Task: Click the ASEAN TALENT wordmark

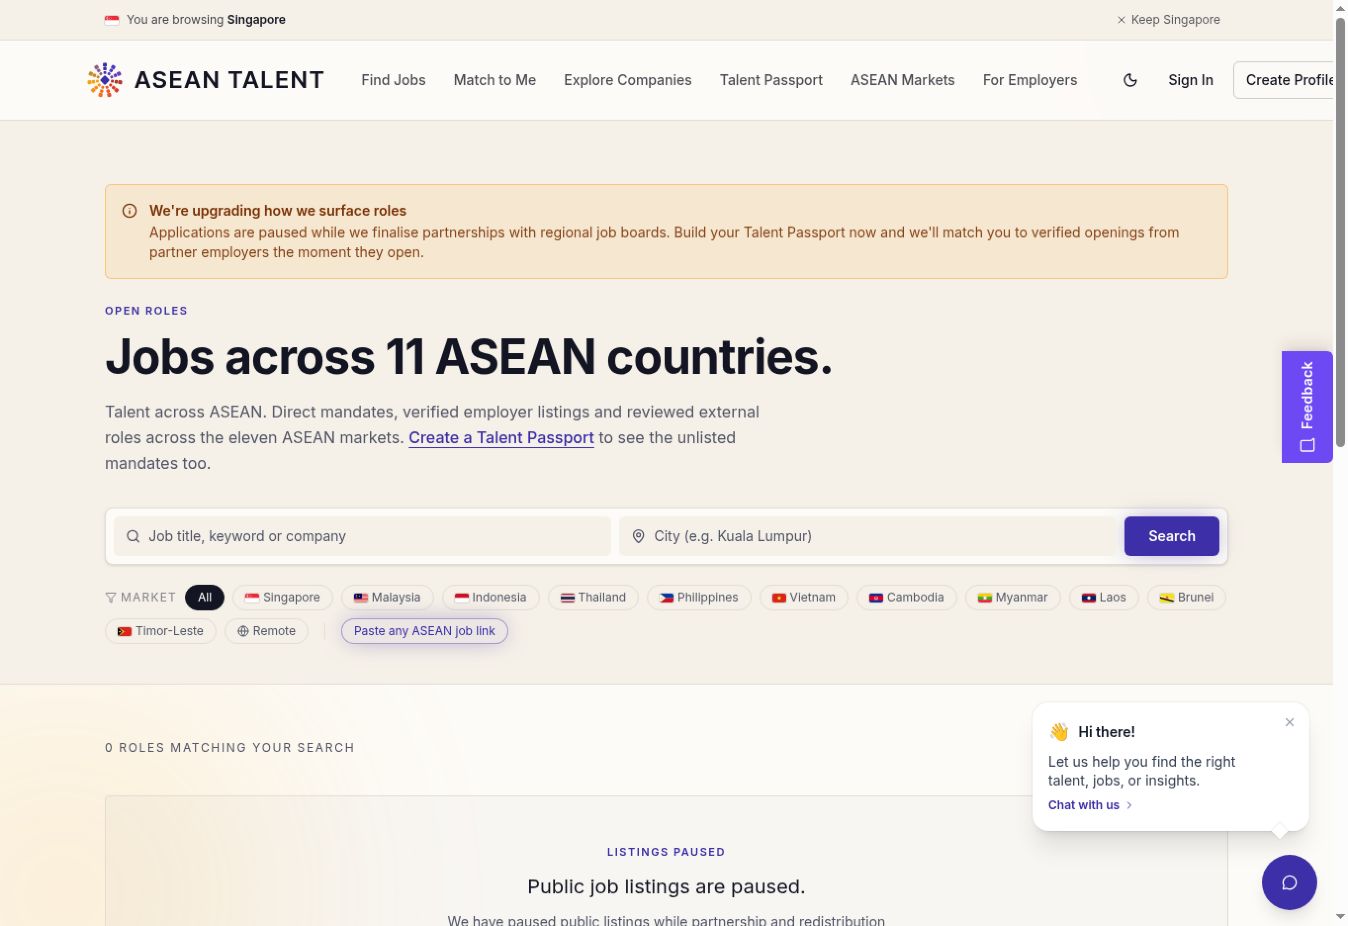Action: 229,80
